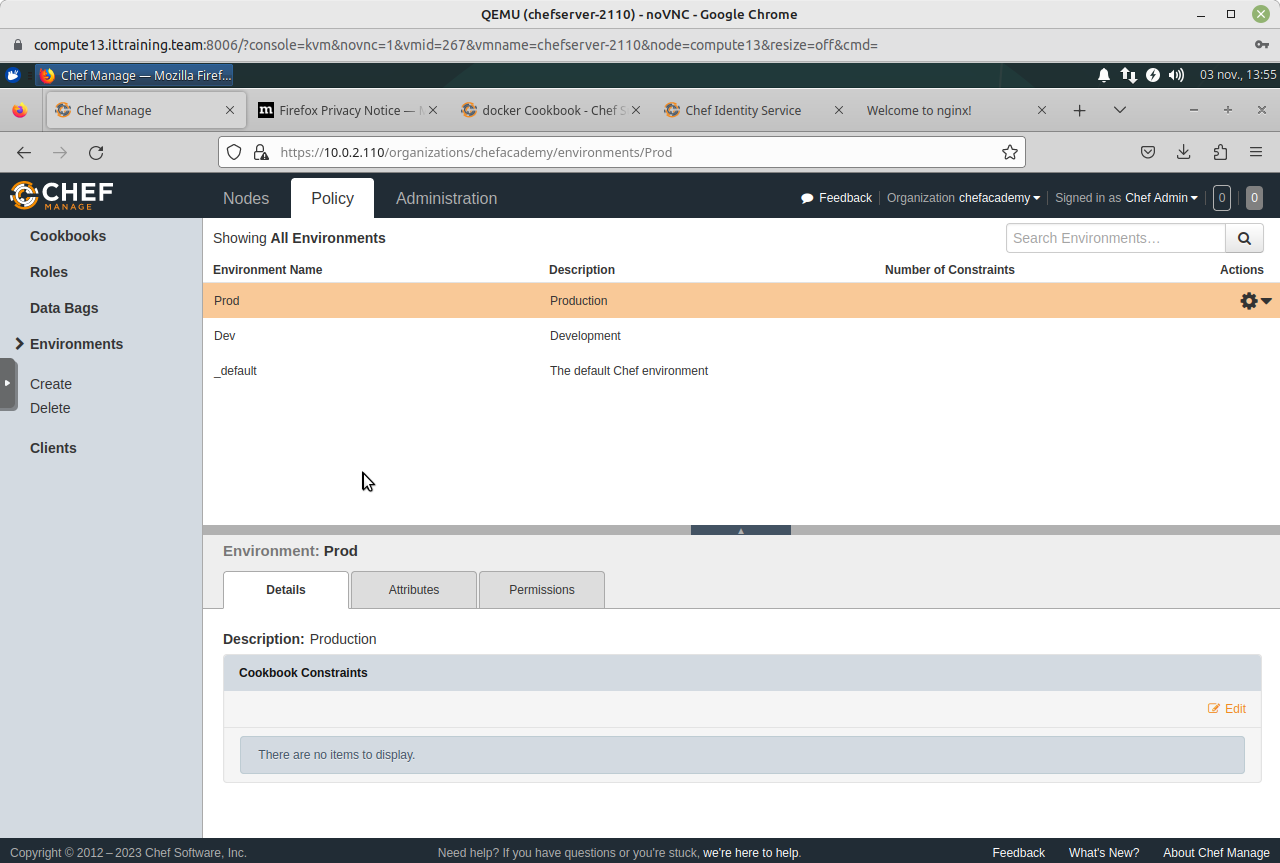Open Firefox Pocket save icon

pyautogui.click(x=1148, y=152)
